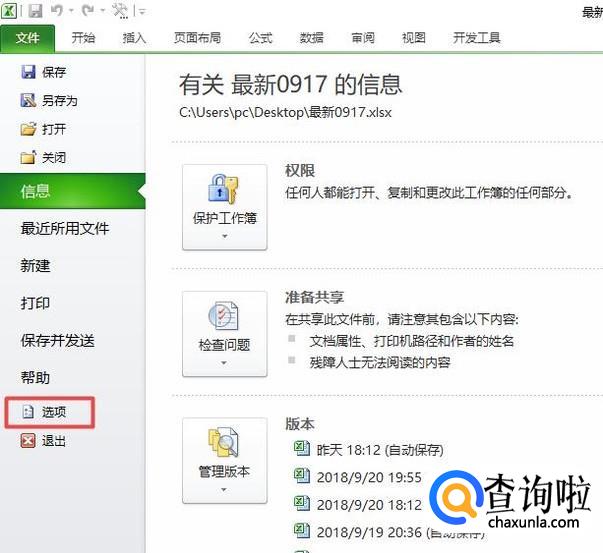Click the 文档属性、打印机路径和作者的姓名 line
The height and width of the screenshot is (553, 603).
[411, 341]
